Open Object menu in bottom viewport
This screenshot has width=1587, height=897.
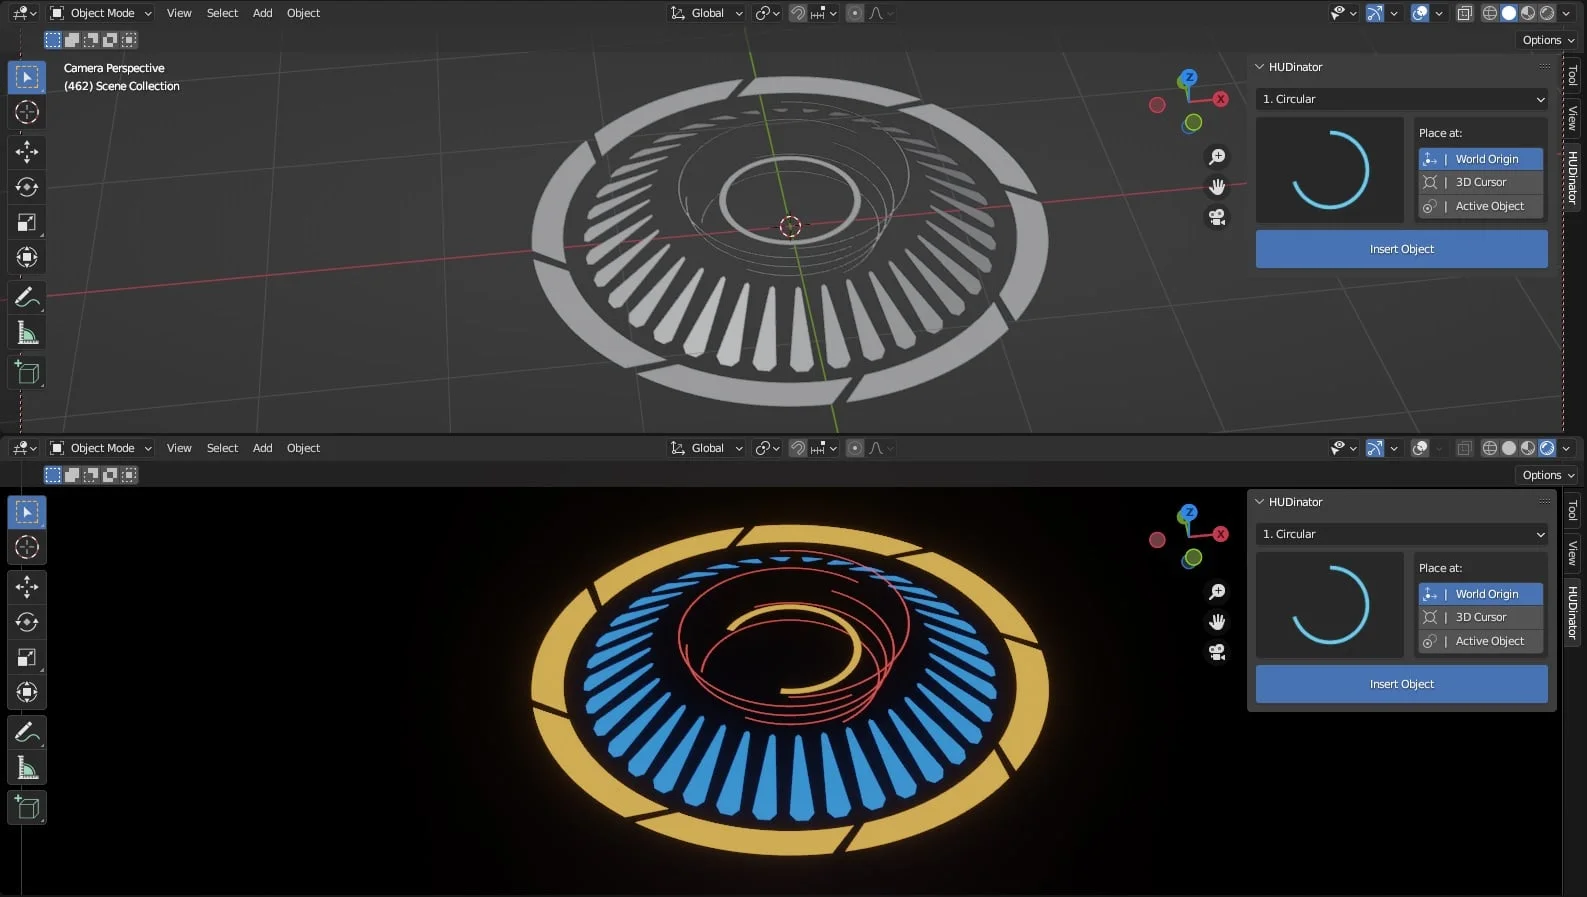click(303, 448)
